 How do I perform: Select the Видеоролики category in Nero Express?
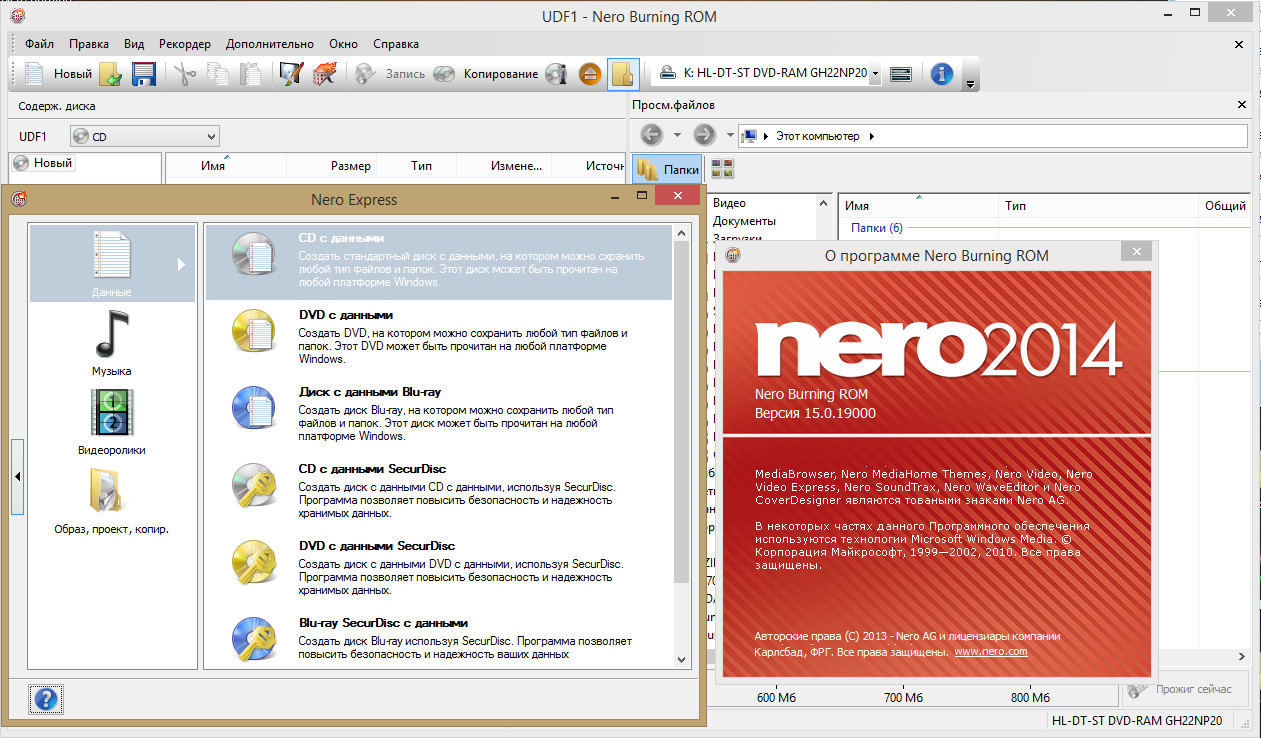coord(111,422)
